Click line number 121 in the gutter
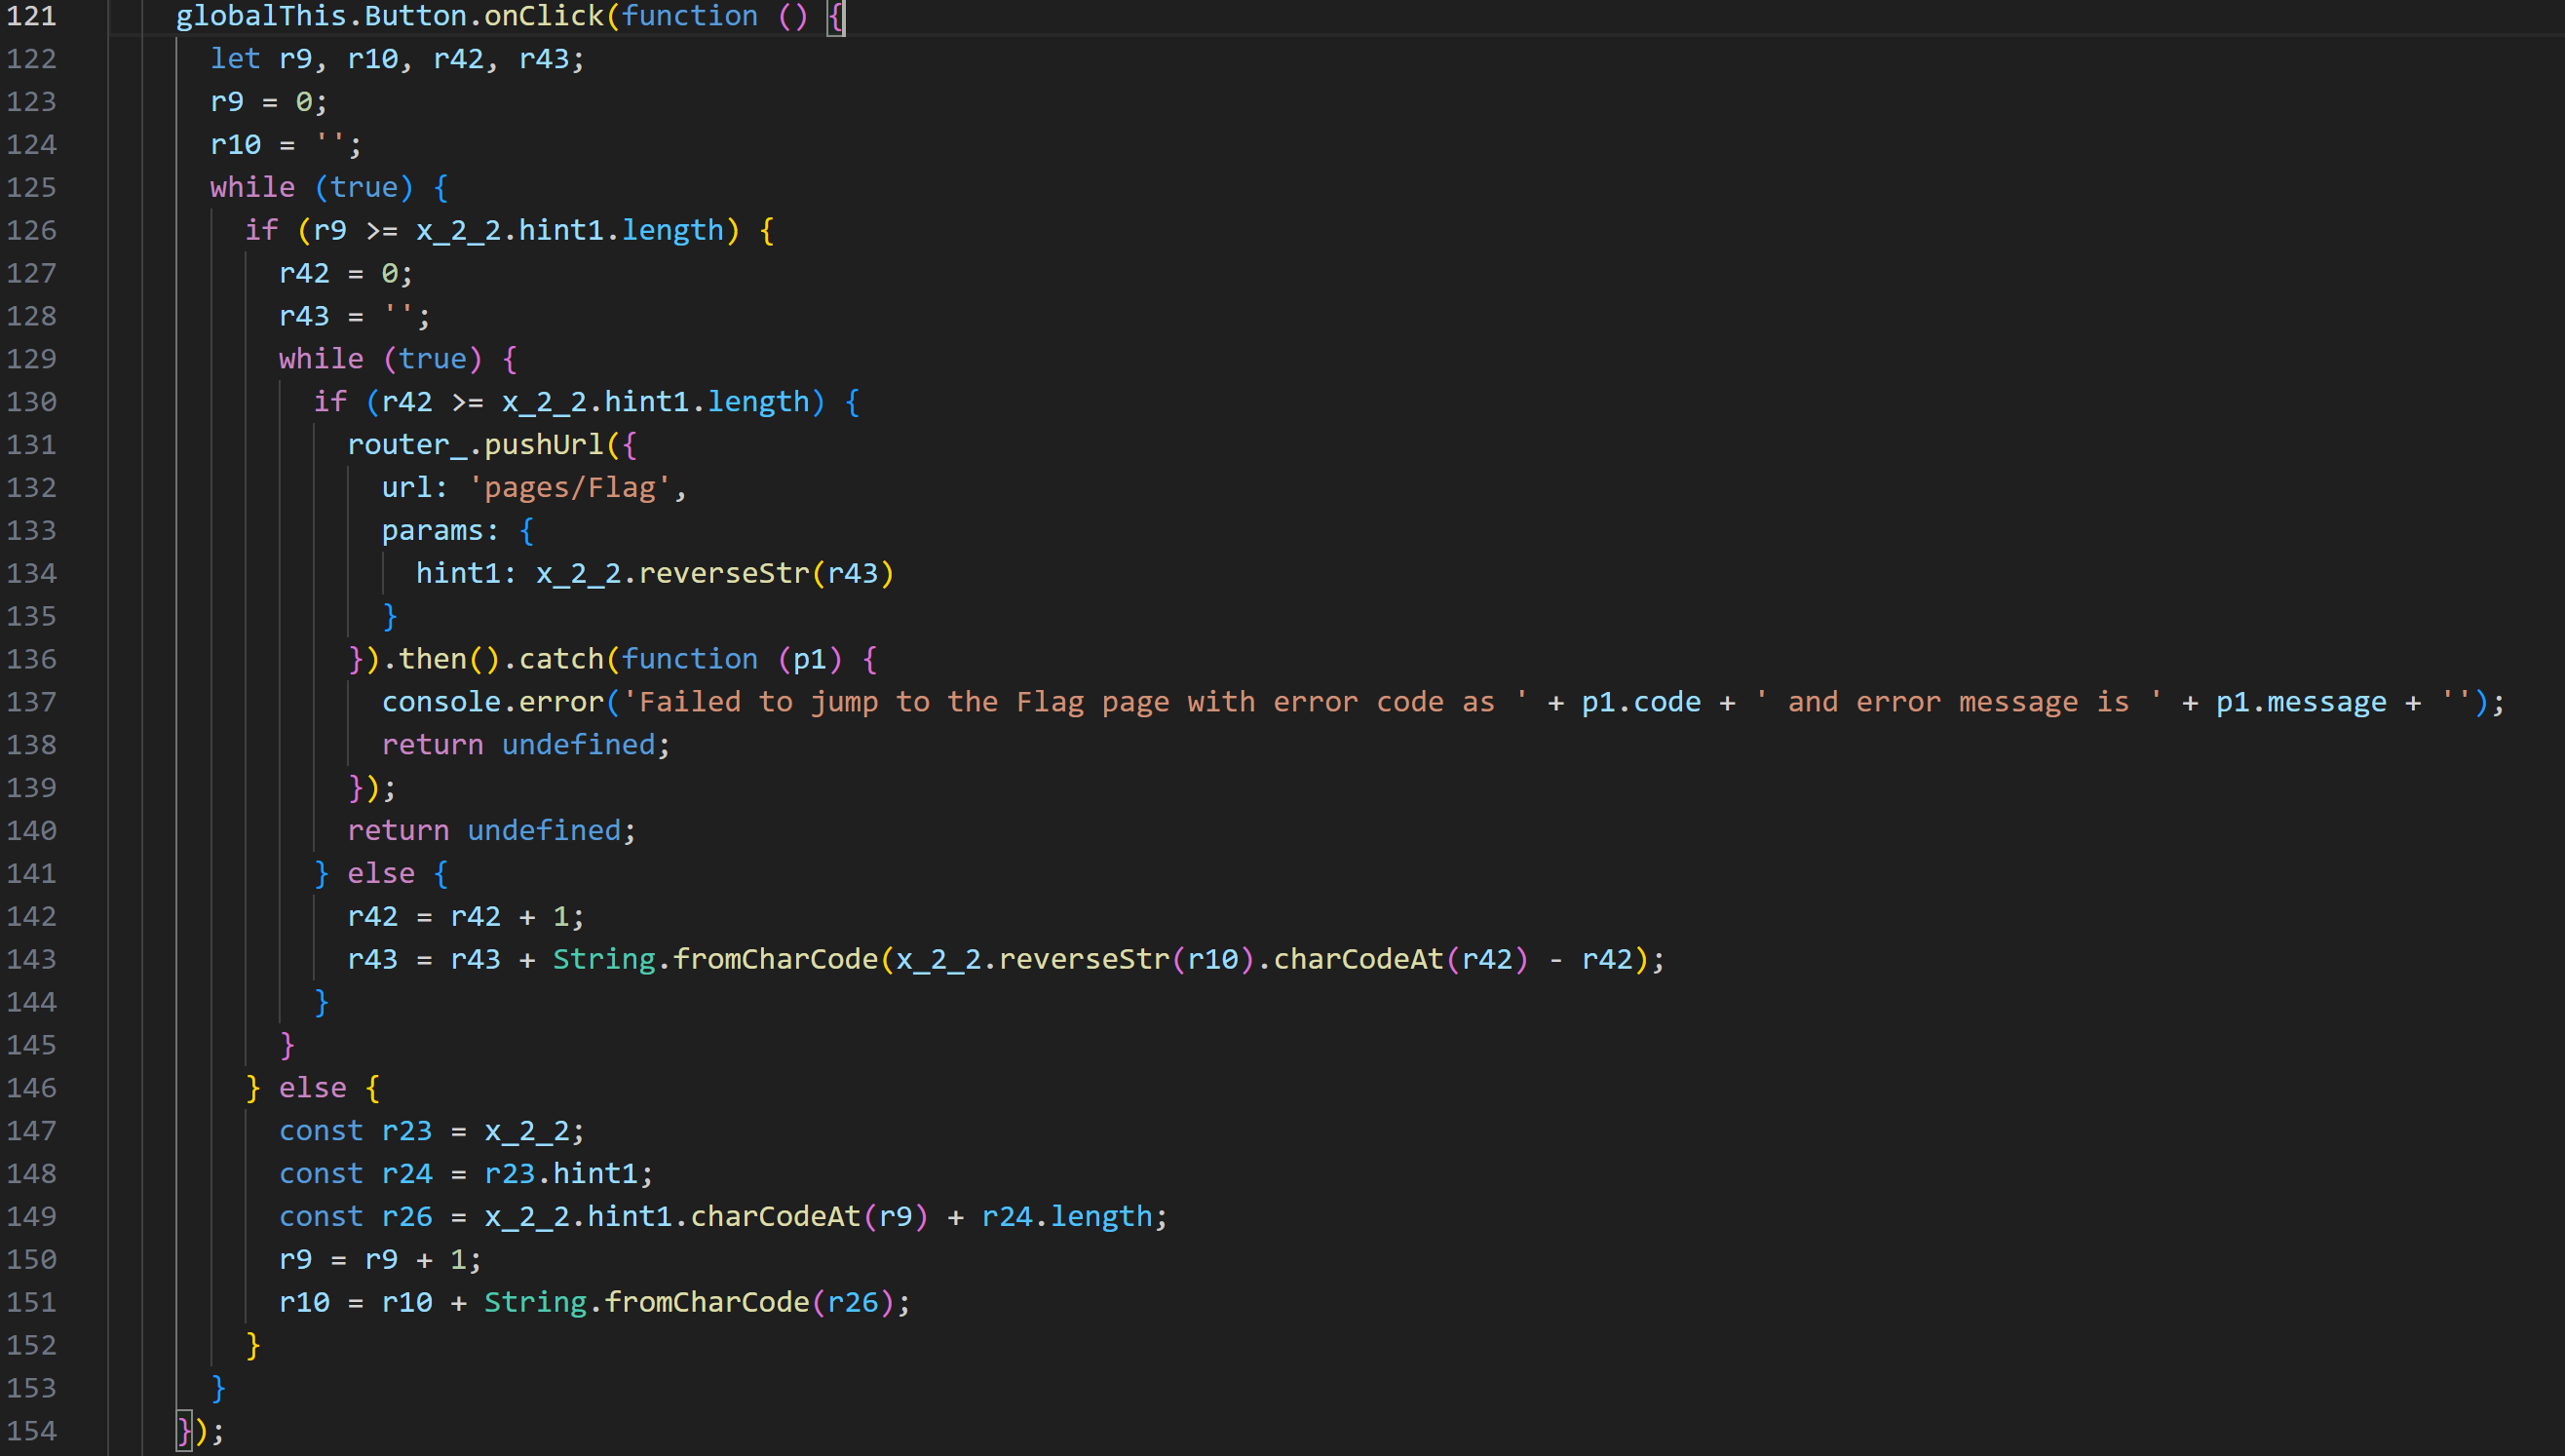The image size is (2565, 1456). pyautogui.click(x=31, y=16)
